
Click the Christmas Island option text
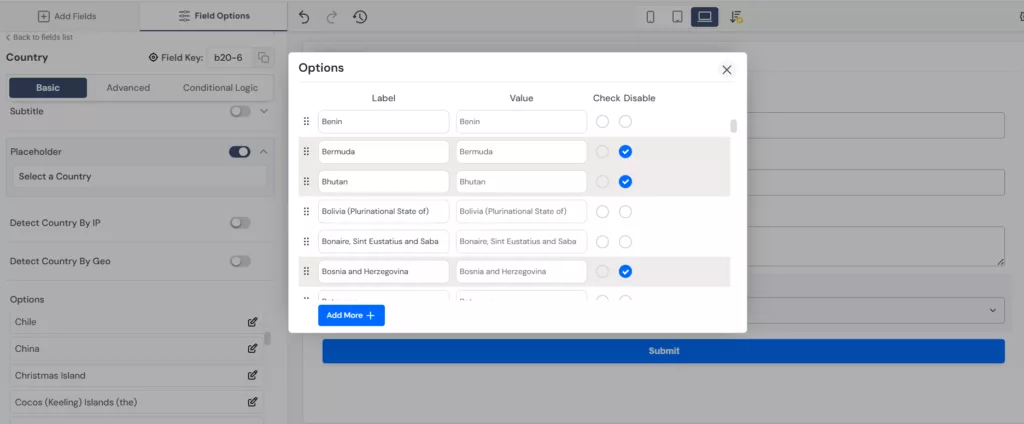click(50, 376)
